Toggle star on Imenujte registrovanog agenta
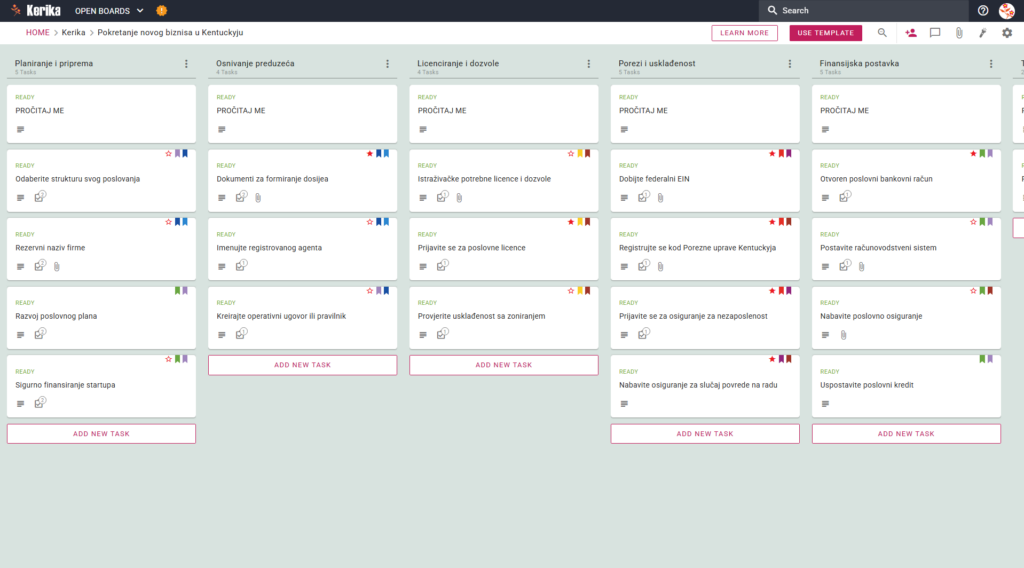 [x=370, y=222]
